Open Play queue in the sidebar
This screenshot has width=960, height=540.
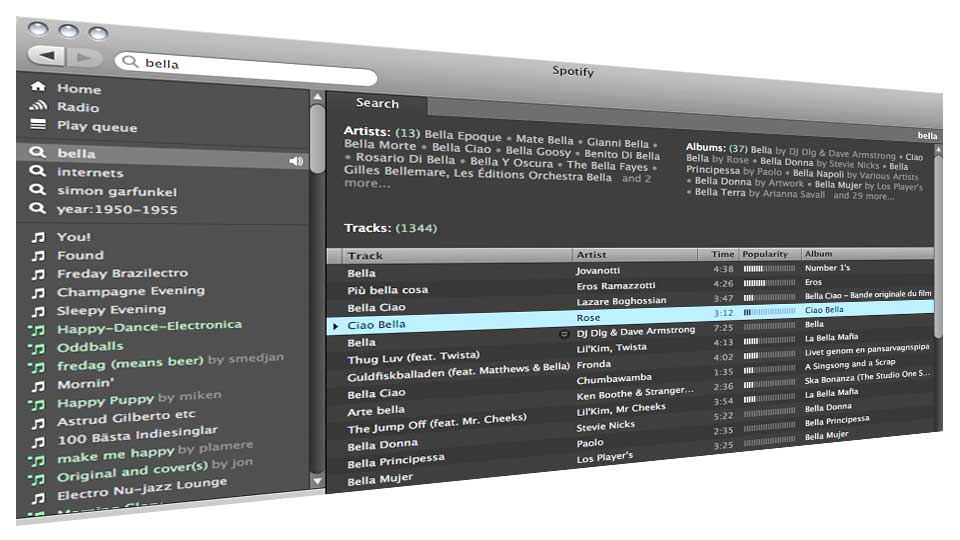(97, 126)
